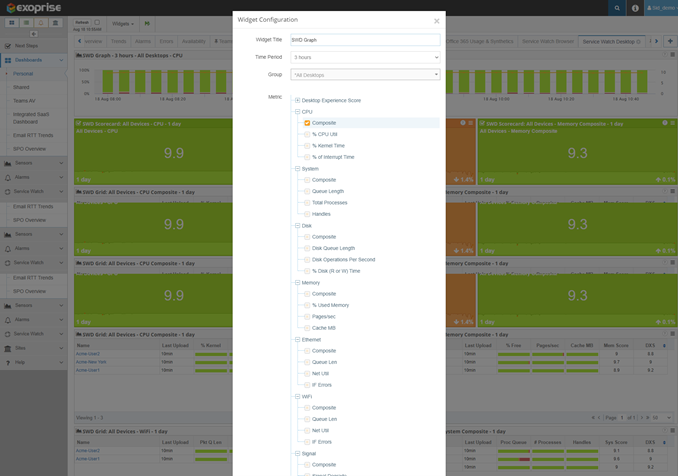This screenshot has width=678, height=476.
Task: Open help icon on Memory Composite scorecard
Action: (x=665, y=123)
